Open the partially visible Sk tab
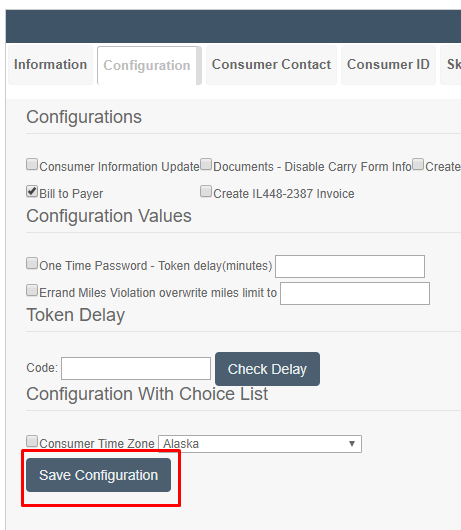 (451, 65)
